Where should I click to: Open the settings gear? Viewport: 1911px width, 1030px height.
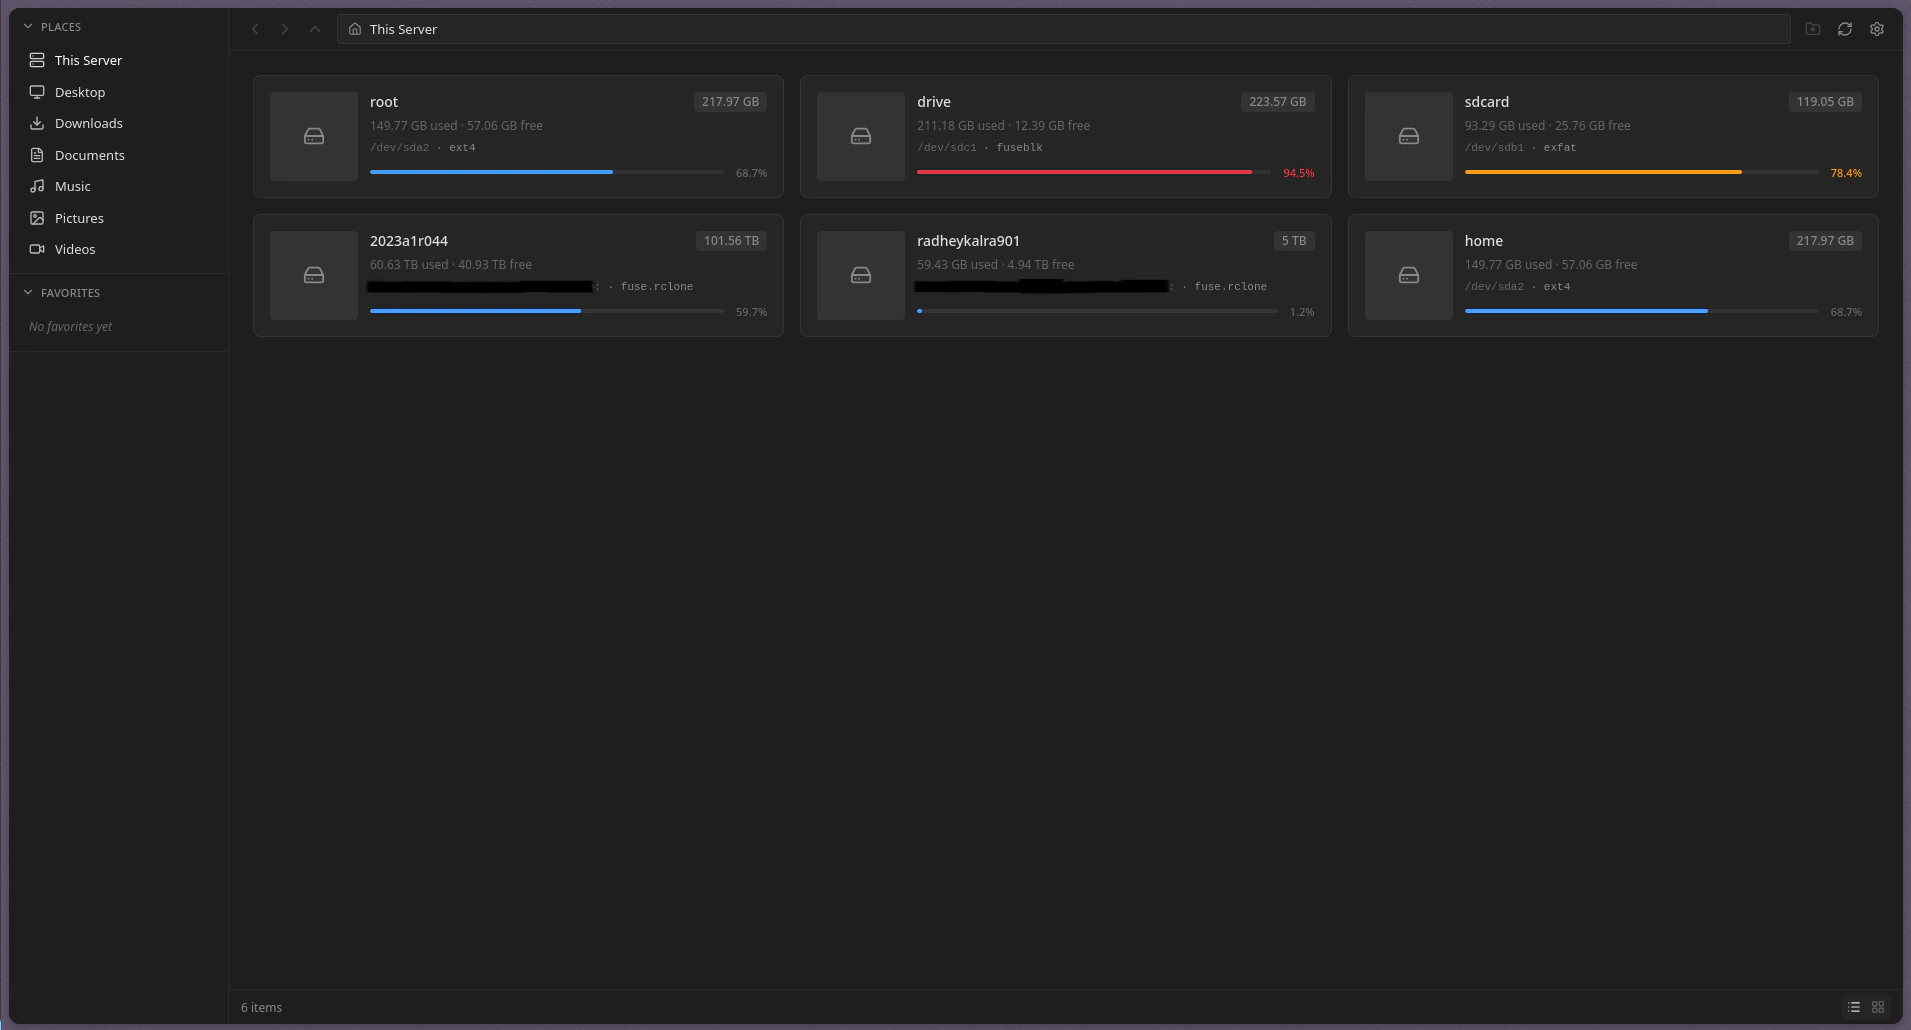(x=1877, y=29)
